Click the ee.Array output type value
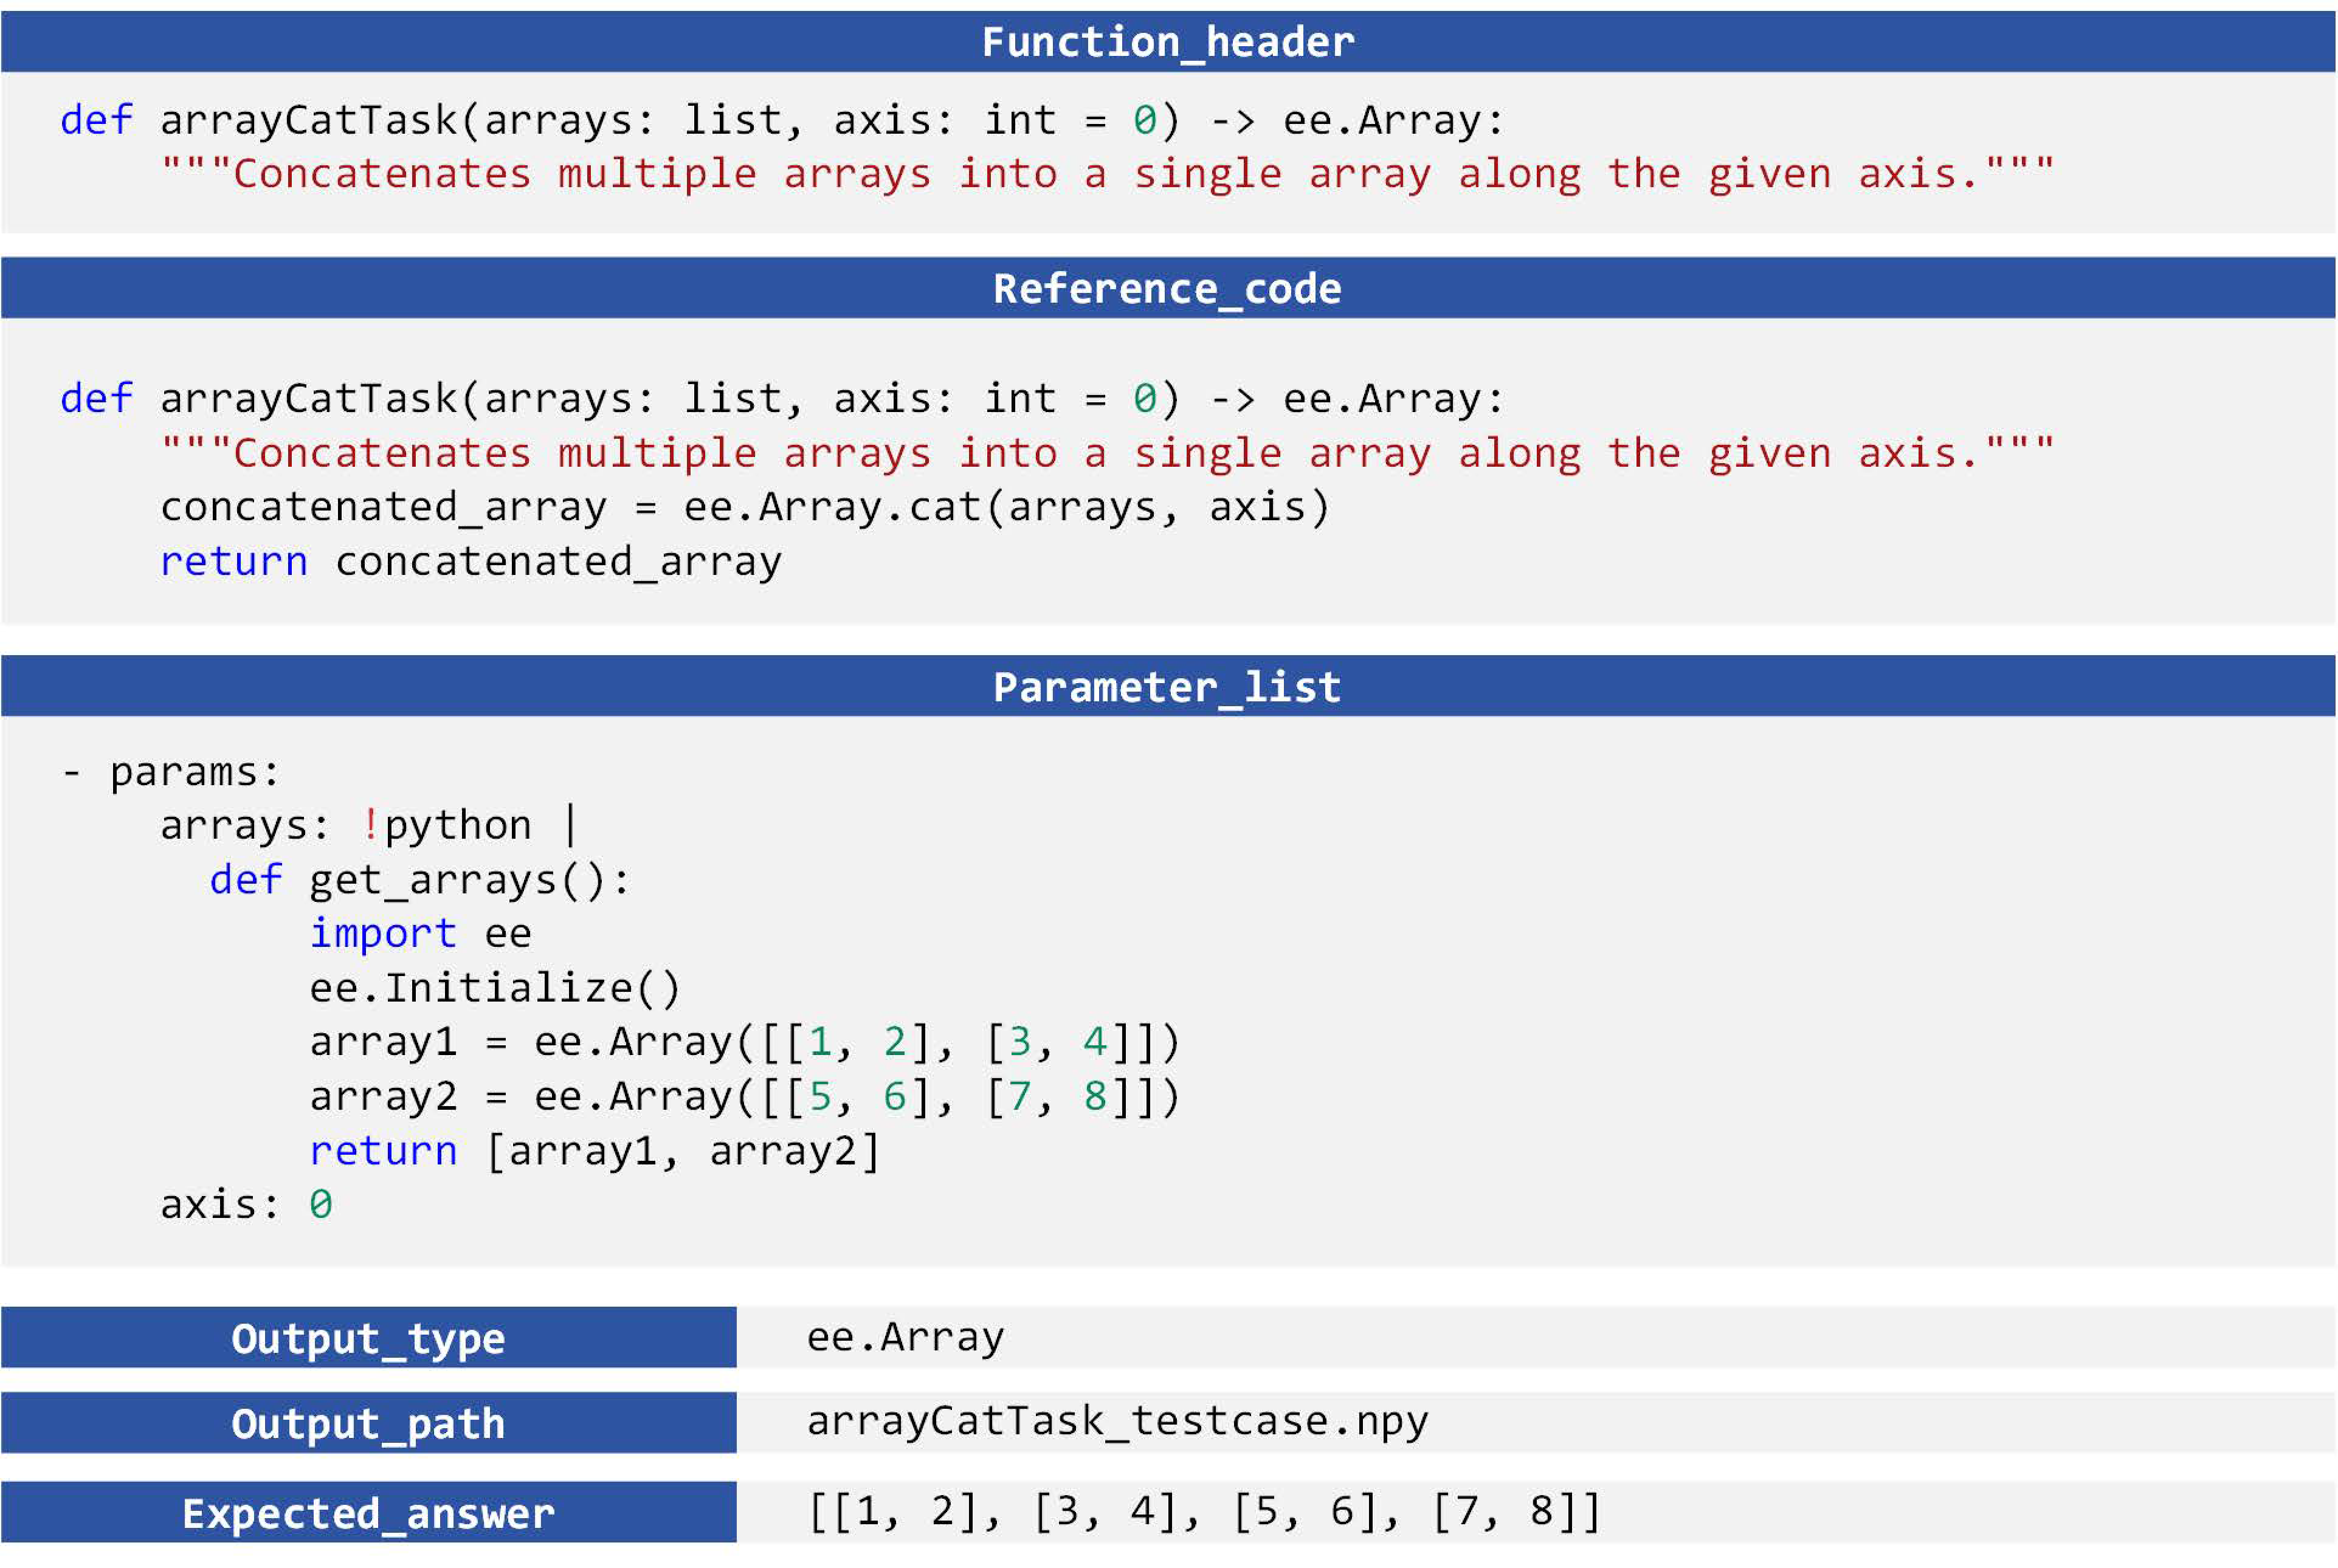Screen dimensions: 2338x1568 pyautogui.click(x=905, y=1337)
